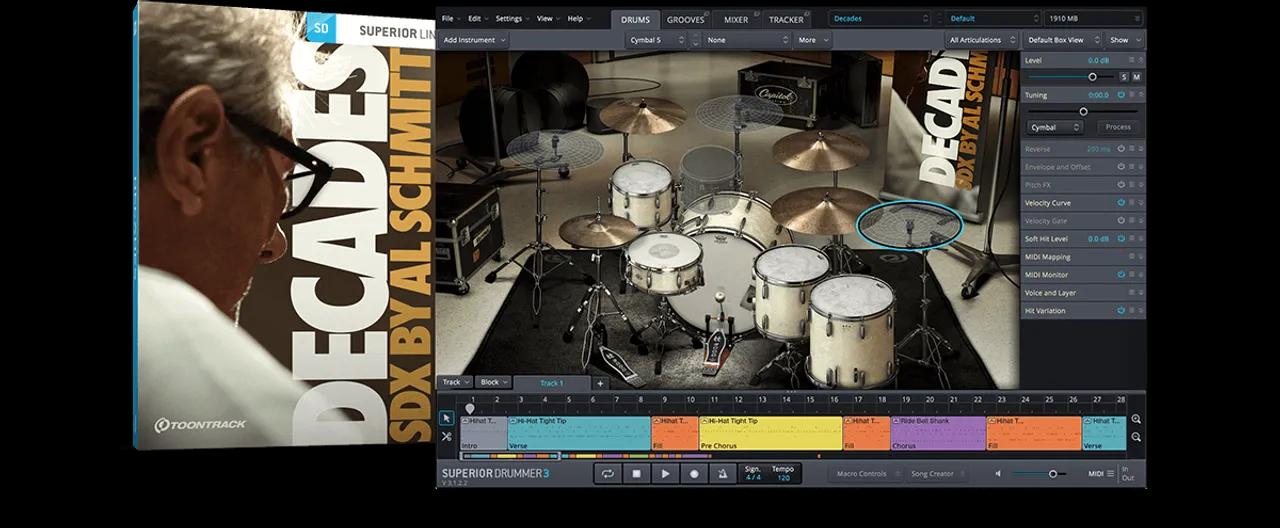The height and width of the screenshot is (528, 1280).
Task: Select the purple Ride Bell Shank Chorus block
Action: click(x=938, y=433)
